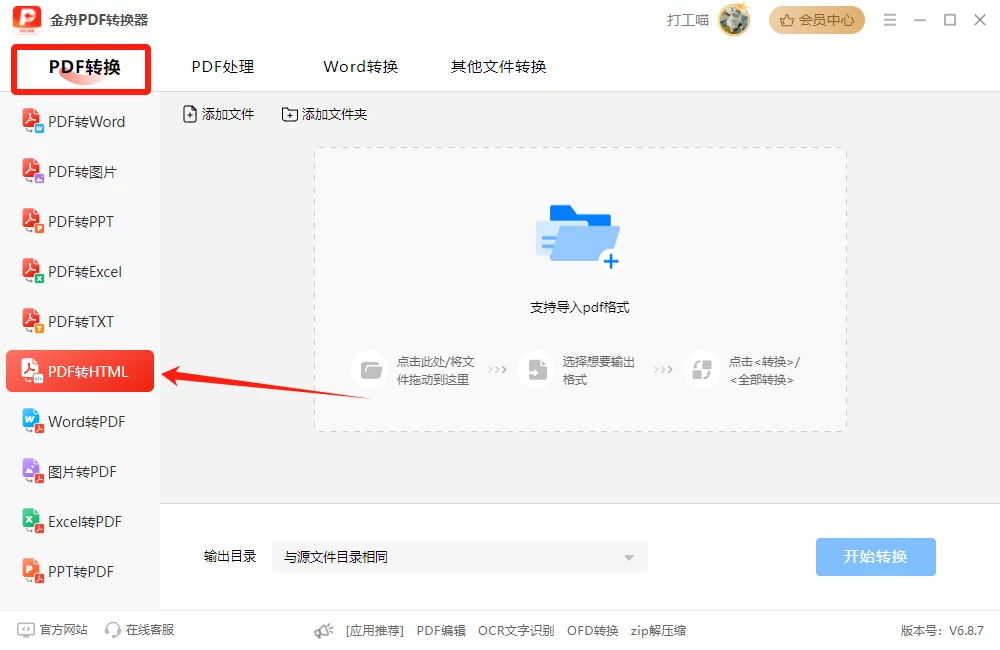Open the OCR文字识别 link
Image resolution: width=1000 pixels, height=650 pixels.
[x=516, y=630]
